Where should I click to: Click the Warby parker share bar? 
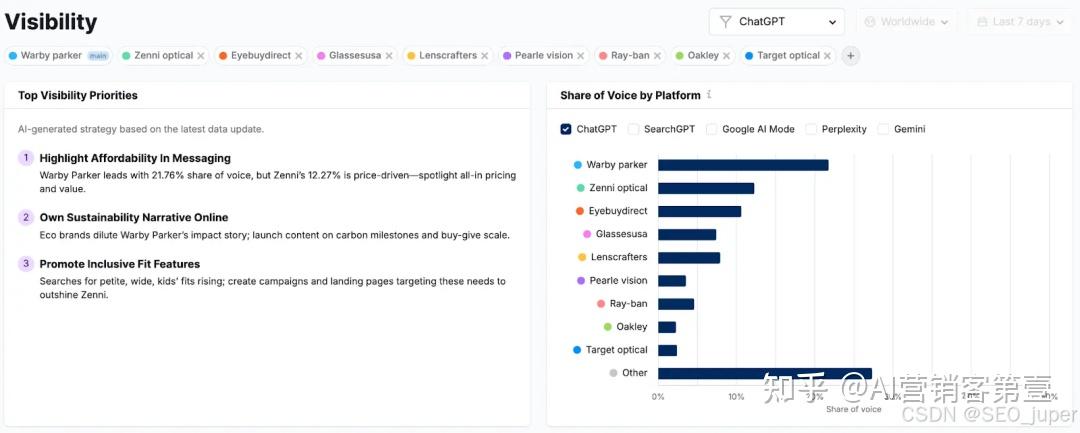pos(743,165)
